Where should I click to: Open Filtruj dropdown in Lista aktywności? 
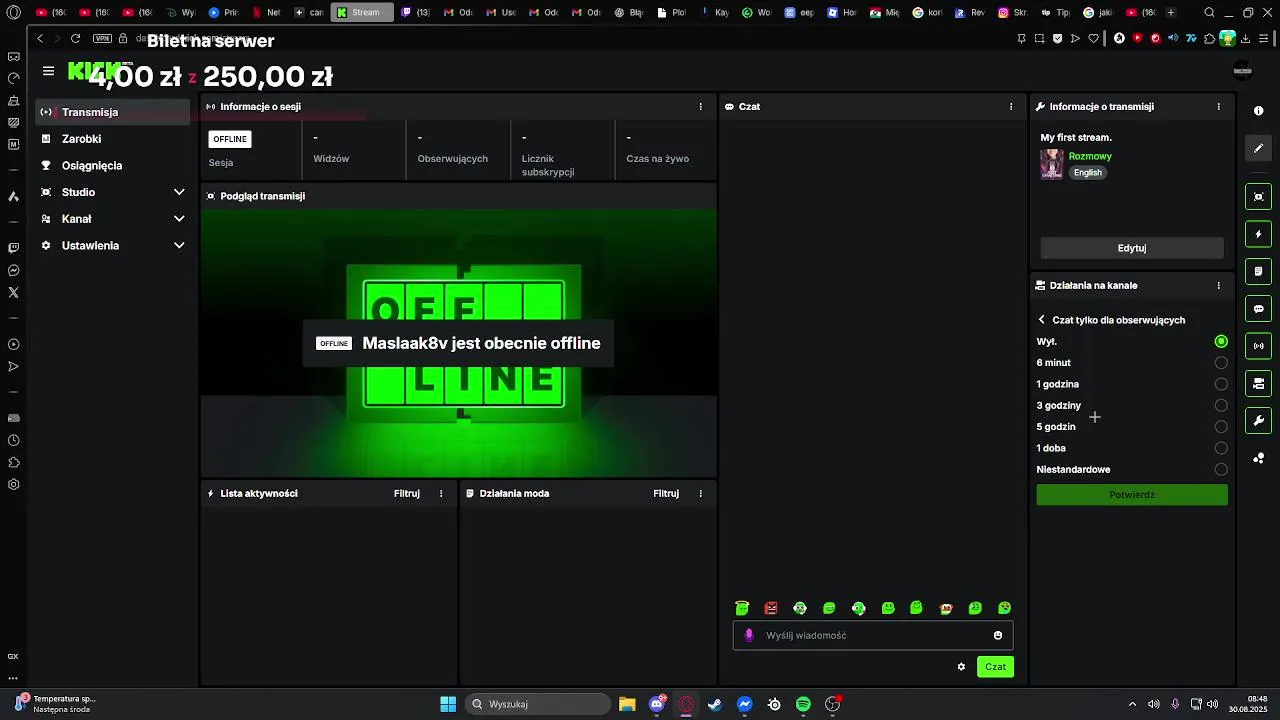tap(407, 493)
